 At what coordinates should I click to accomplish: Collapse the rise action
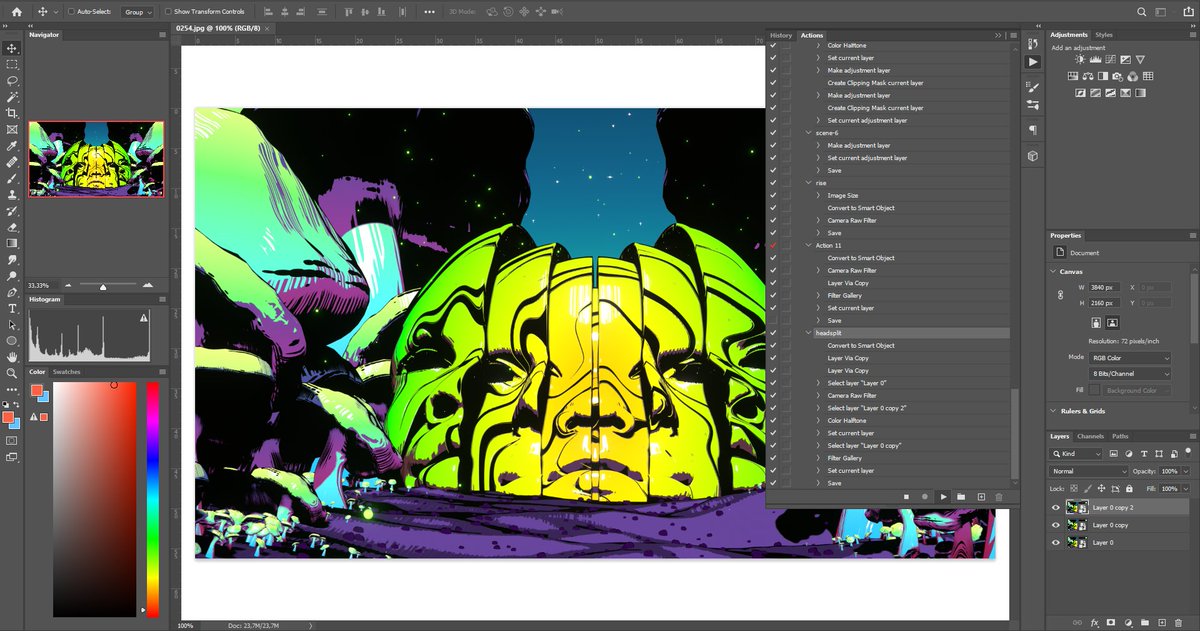(x=808, y=183)
